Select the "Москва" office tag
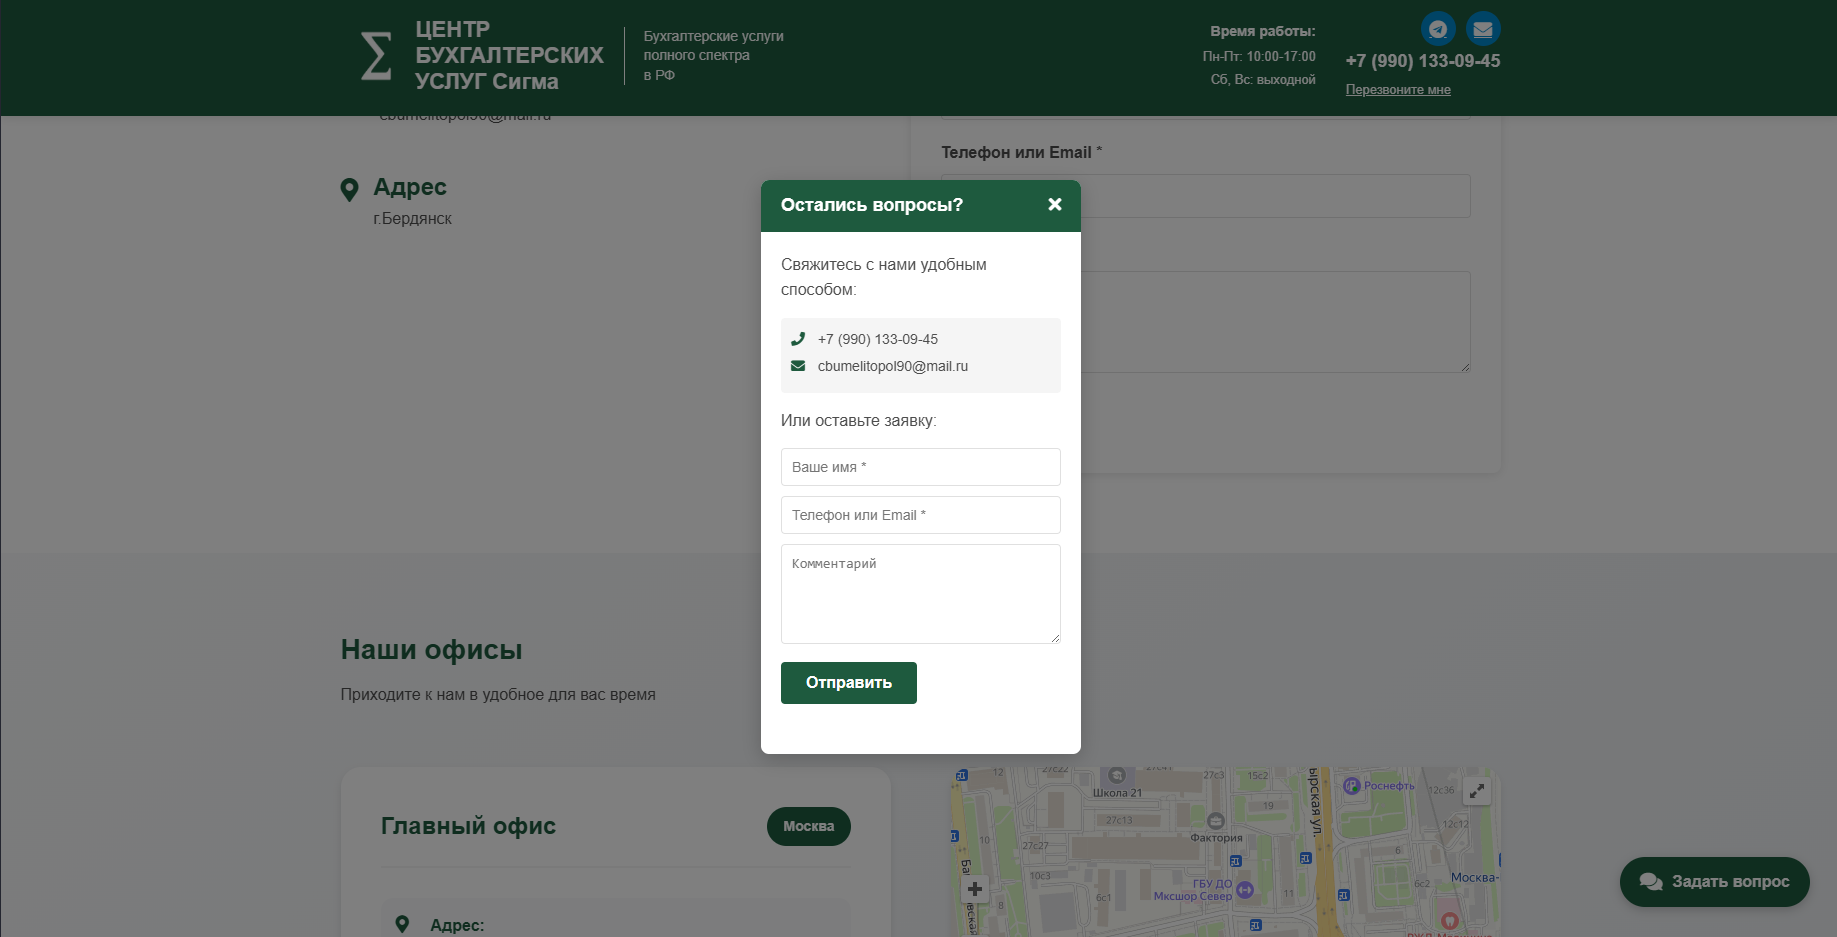The width and height of the screenshot is (1837, 937). [809, 826]
